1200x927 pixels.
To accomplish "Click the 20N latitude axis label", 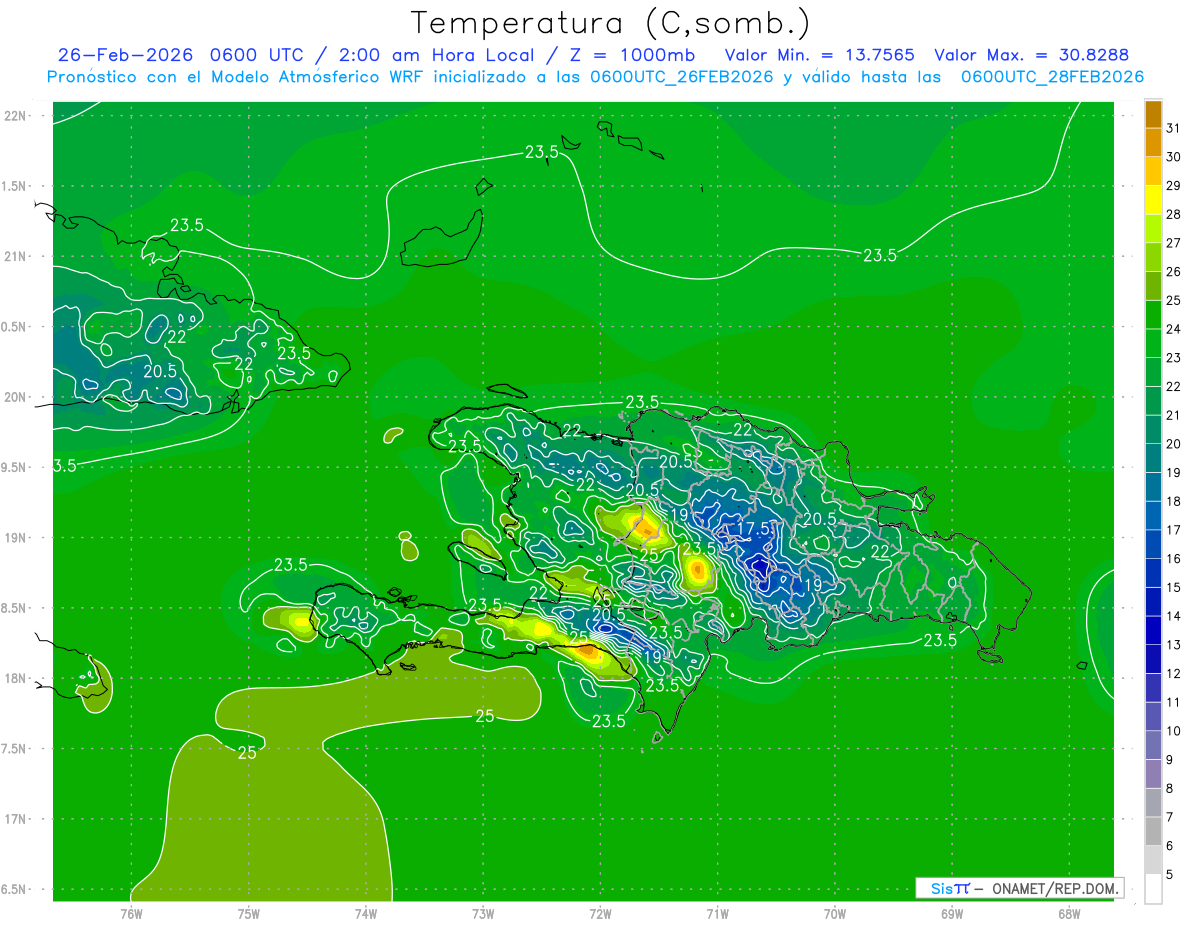I will [x=16, y=397].
